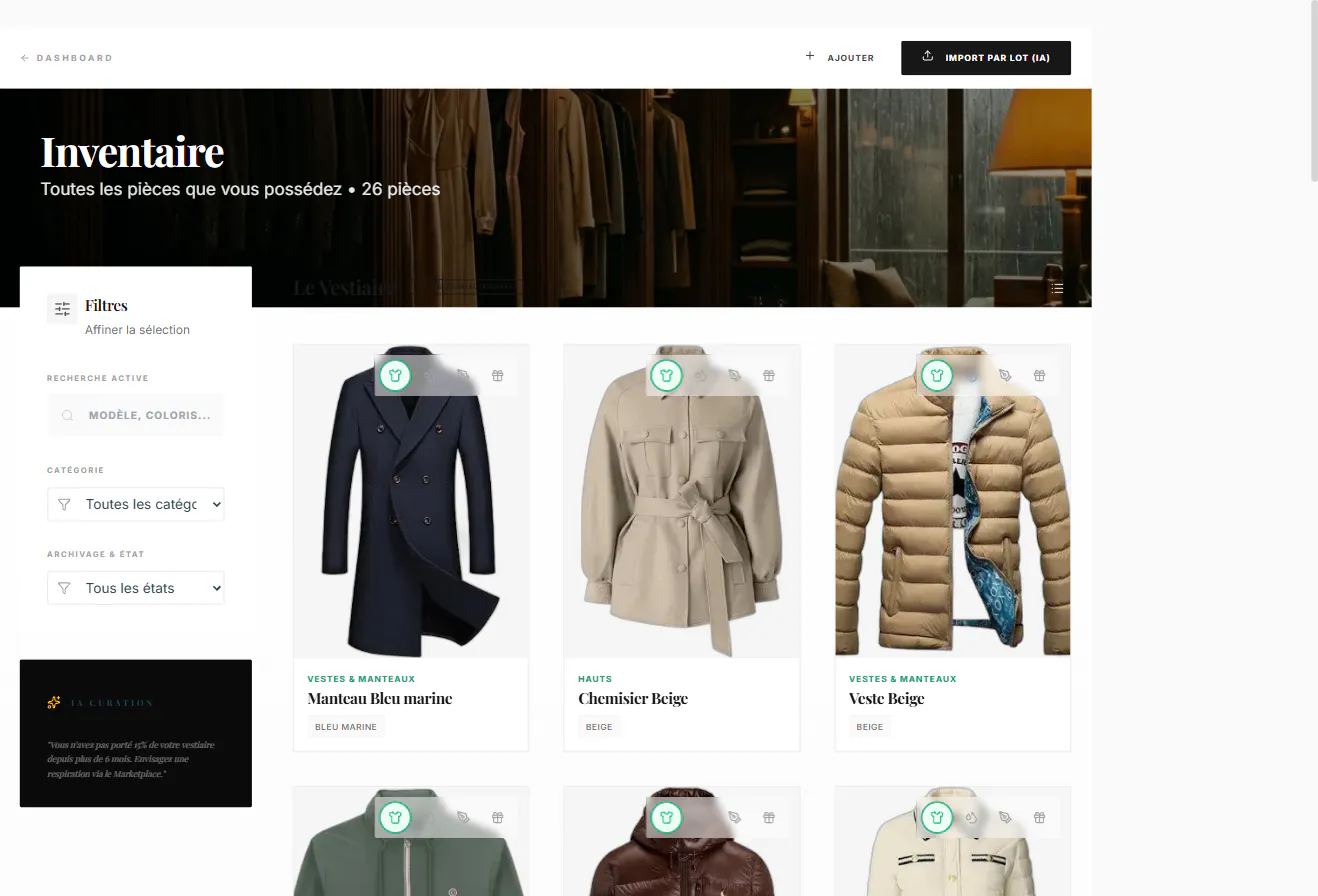The height and width of the screenshot is (896, 1318).
Task: Click the shirt icon on Manteau Bleu marine
Action: pos(395,376)
